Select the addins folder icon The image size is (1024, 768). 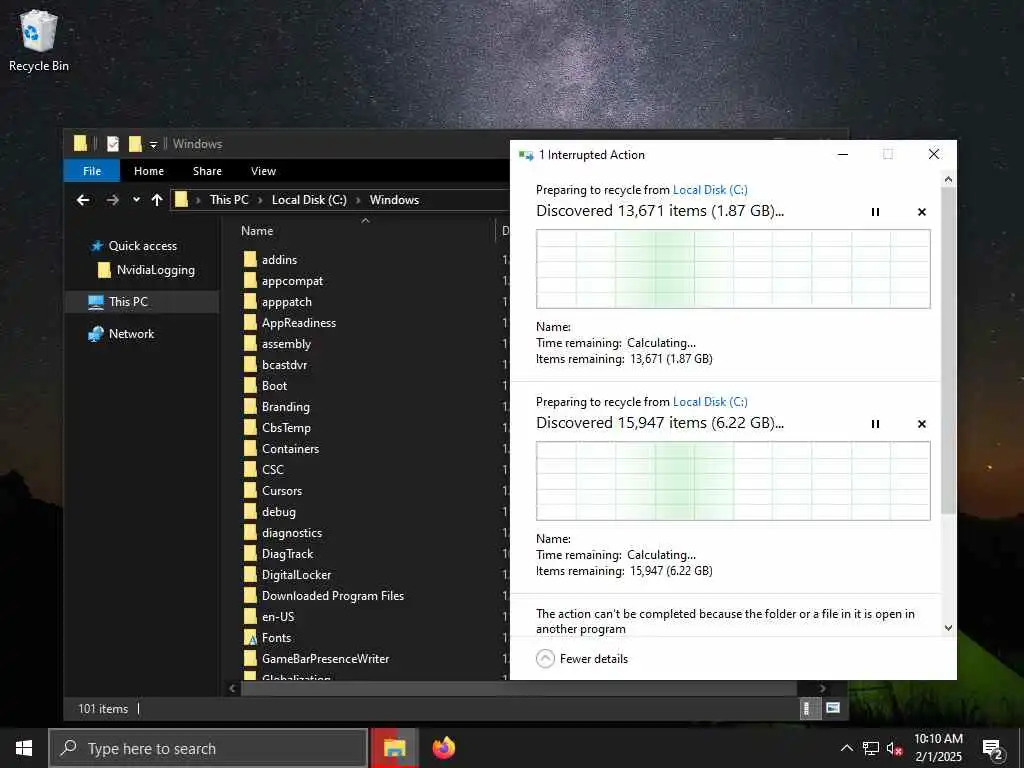[250, 259]
